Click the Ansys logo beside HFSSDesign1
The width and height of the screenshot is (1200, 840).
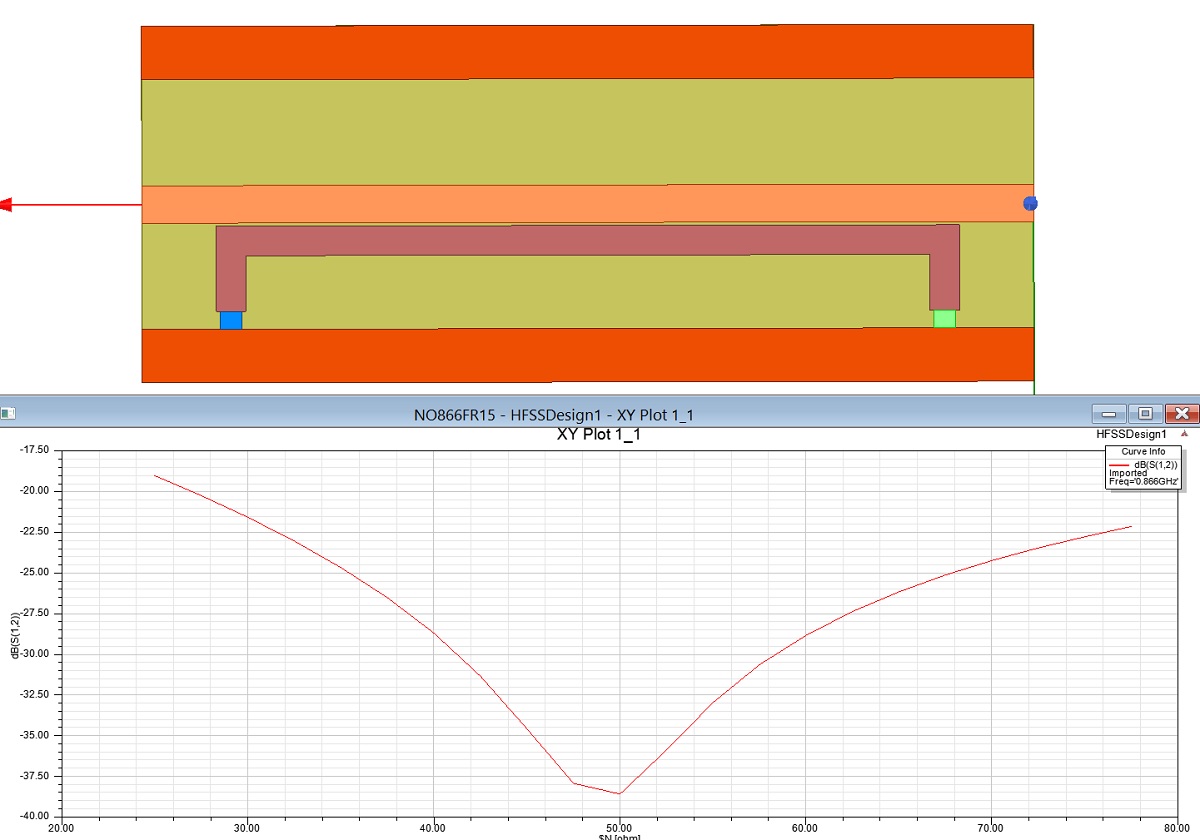click(x=1185, y=435)
